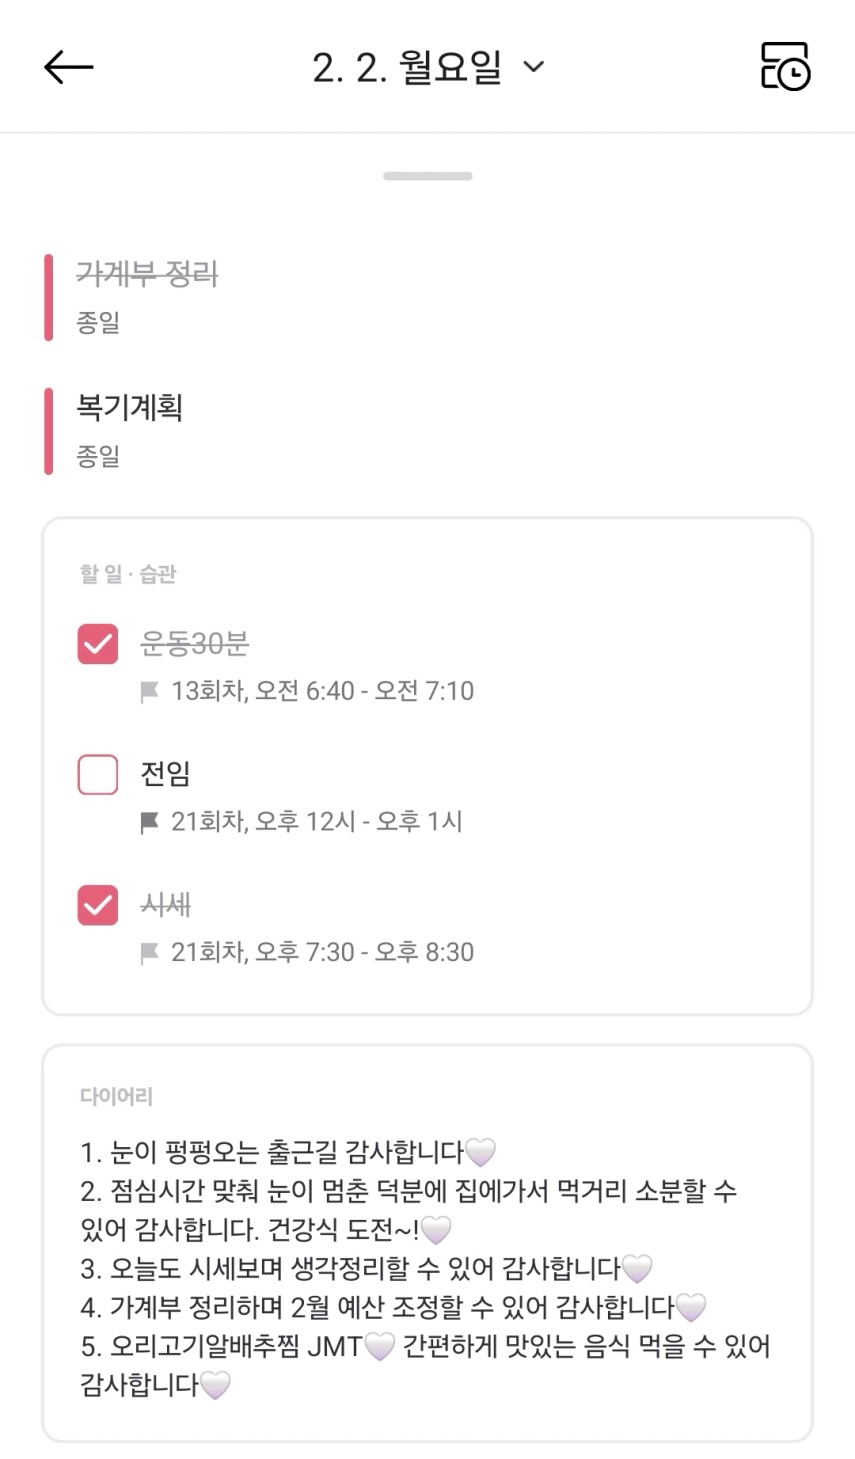
Task: Open the 복기계획 all-day event
Action: click(130, 408)
